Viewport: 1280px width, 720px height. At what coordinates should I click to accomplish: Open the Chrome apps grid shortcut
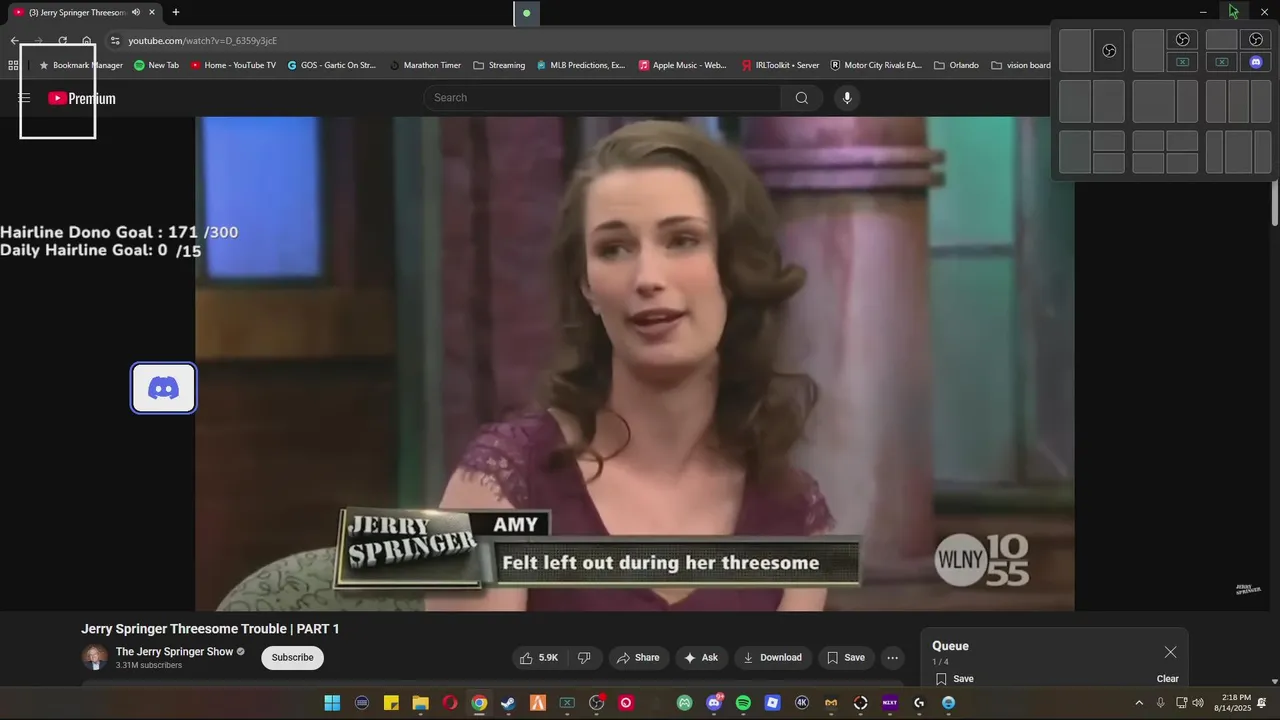tap(13, 65)
